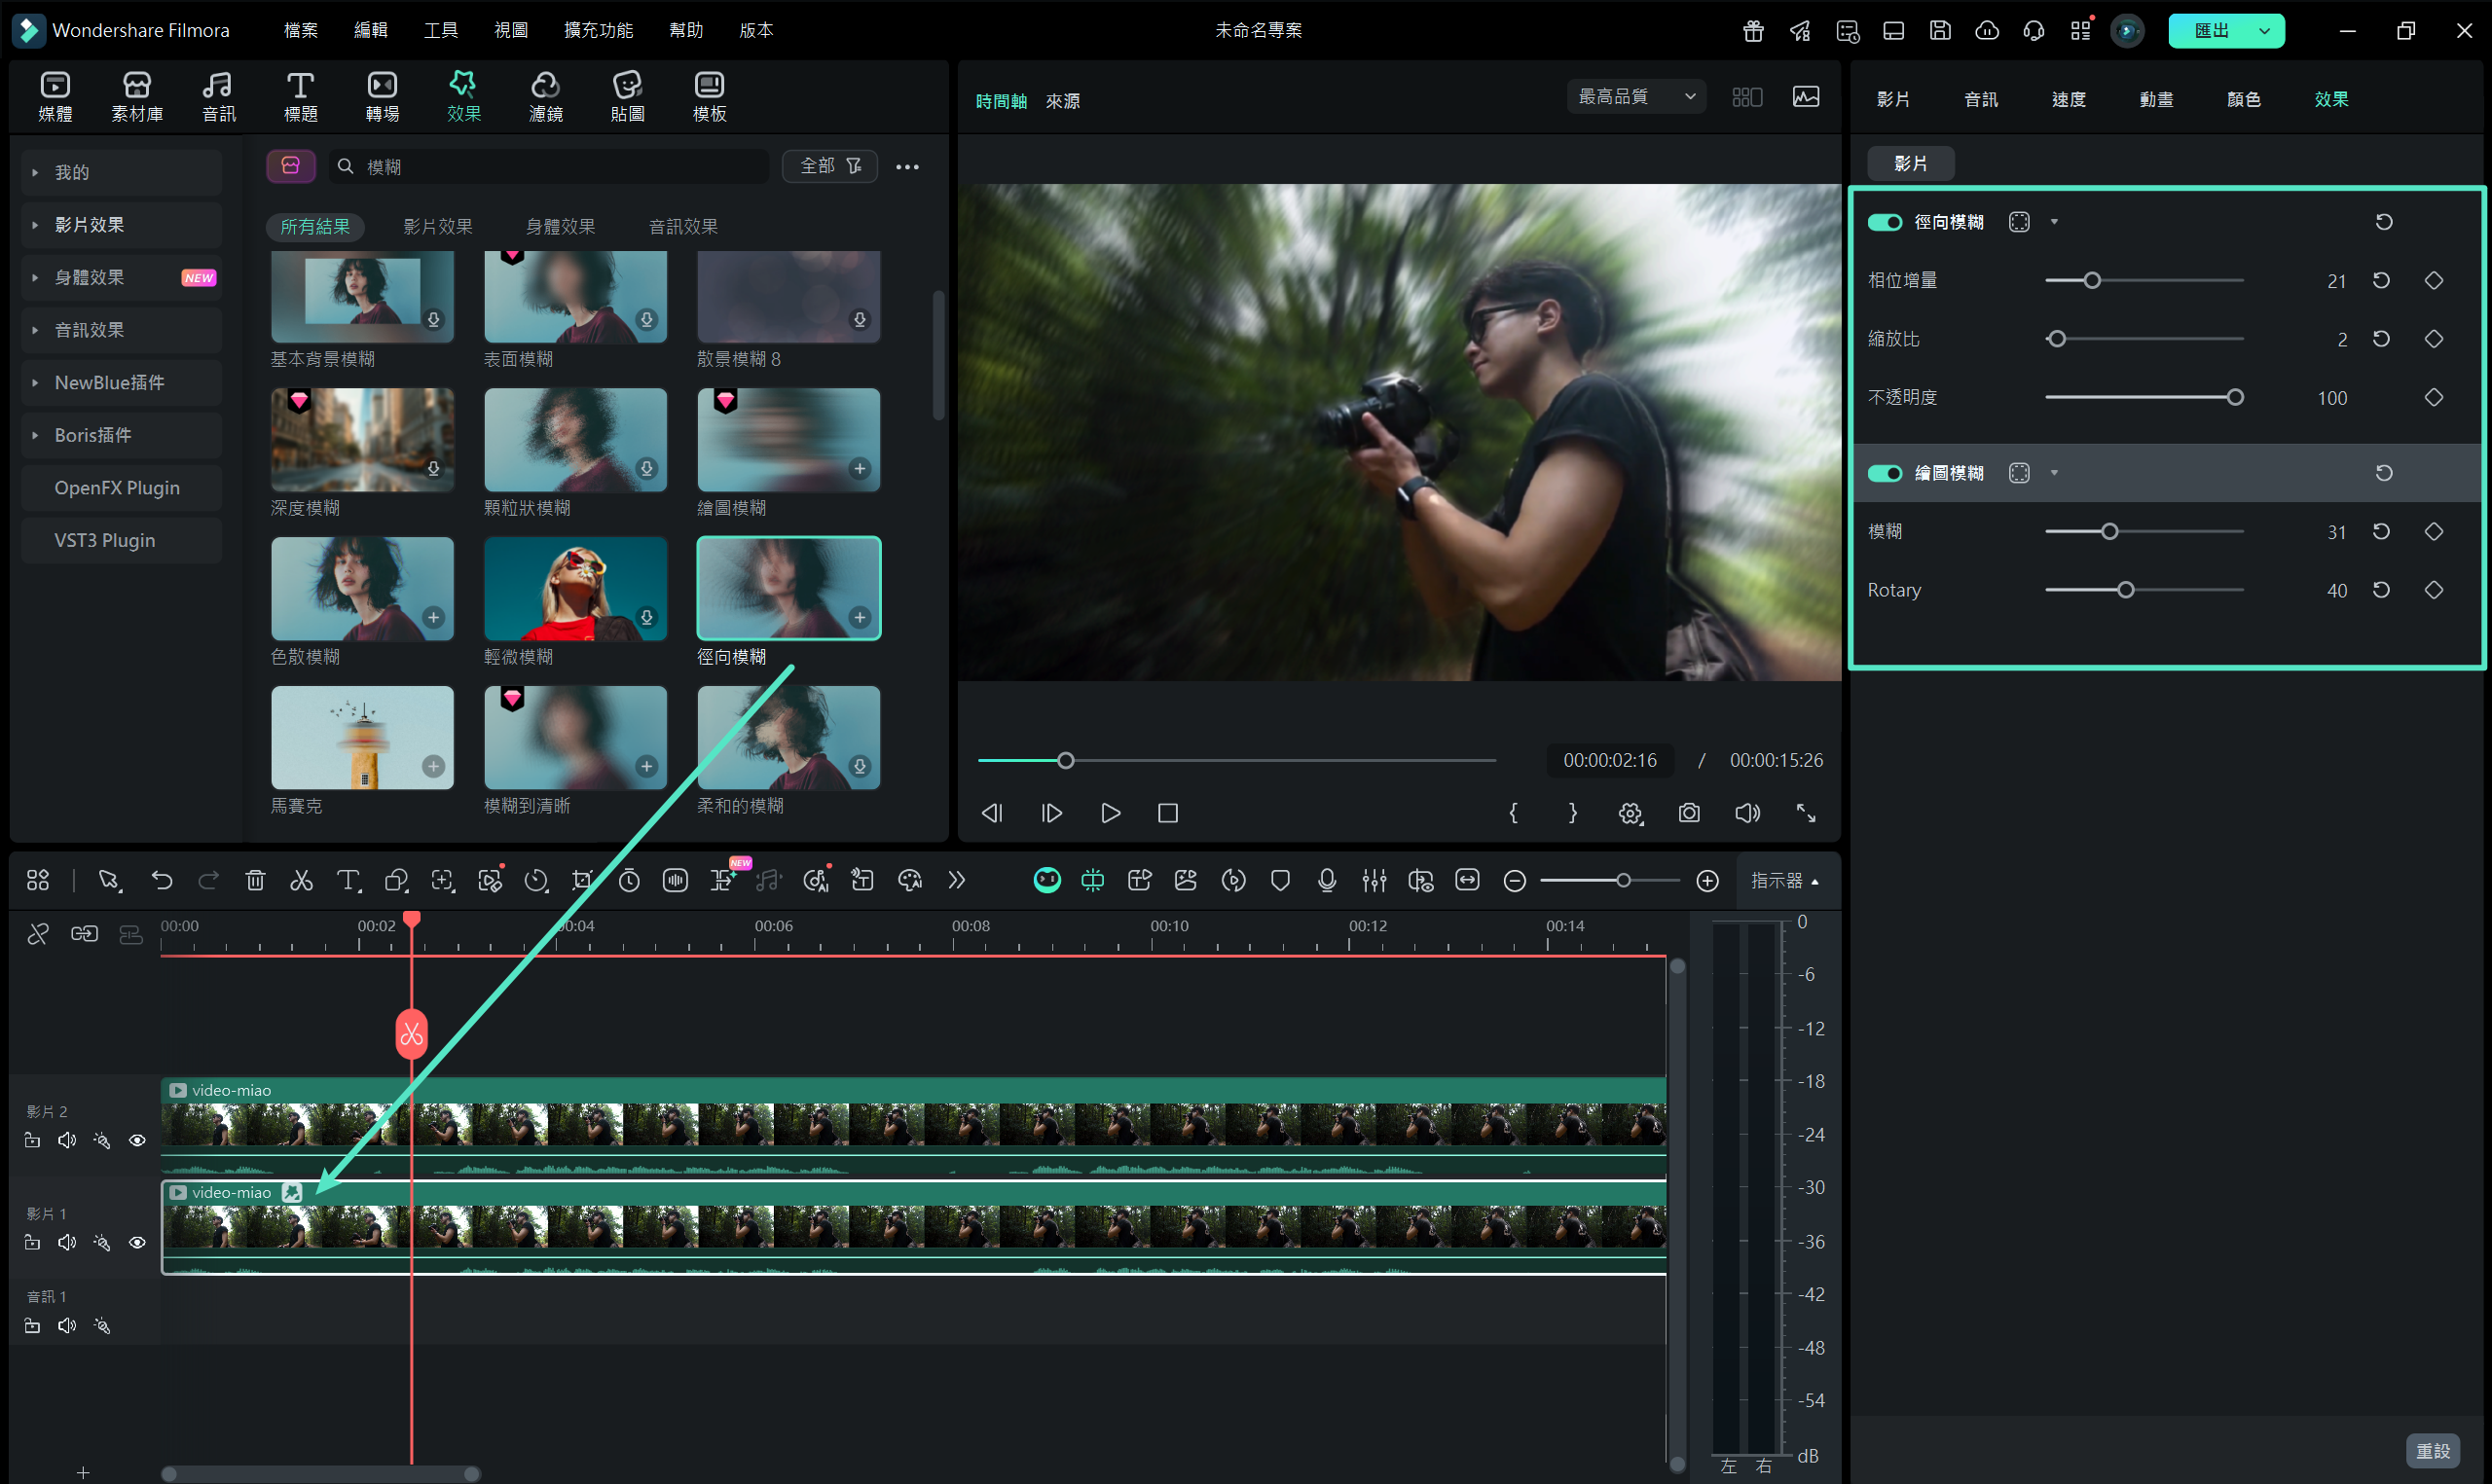Add a marker with the shield icon
Viewport: 2492px width, 1484px height.
[1280, 880]
